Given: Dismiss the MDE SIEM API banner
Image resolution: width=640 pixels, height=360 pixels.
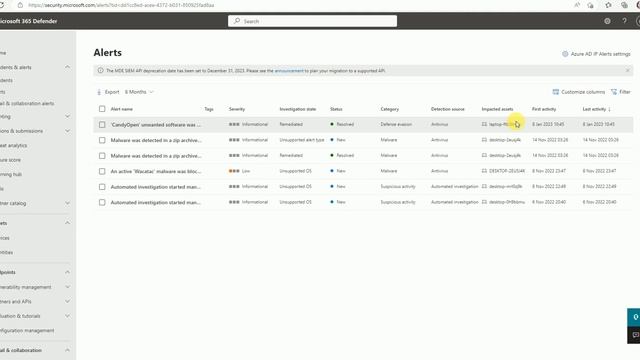Looking at the screenshot, I should click(627, 71).
